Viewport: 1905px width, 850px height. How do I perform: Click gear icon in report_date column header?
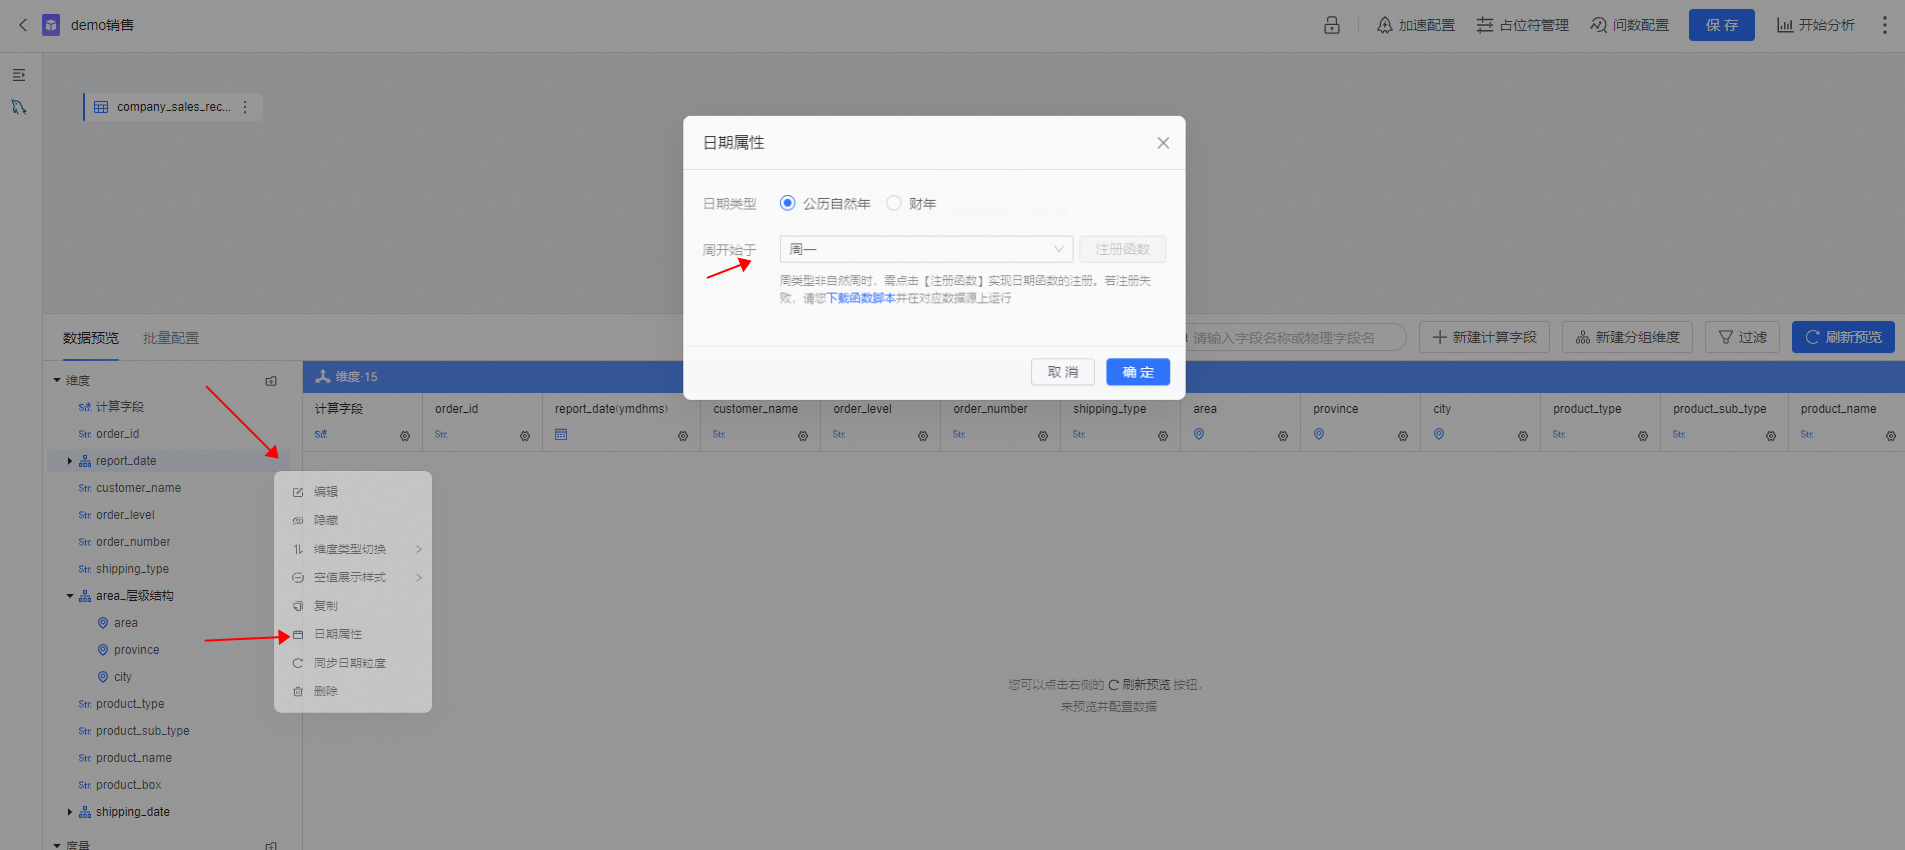[x=683, y=436]
